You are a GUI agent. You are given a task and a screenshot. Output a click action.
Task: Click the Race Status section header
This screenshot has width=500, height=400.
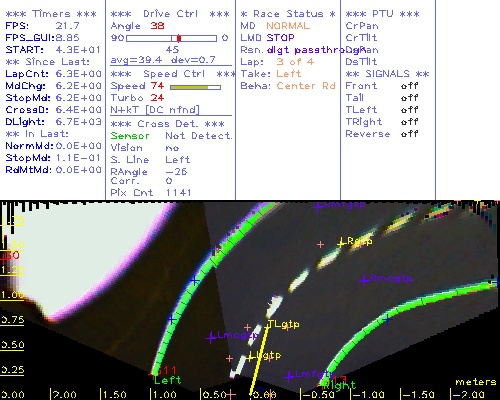(288, 14)
